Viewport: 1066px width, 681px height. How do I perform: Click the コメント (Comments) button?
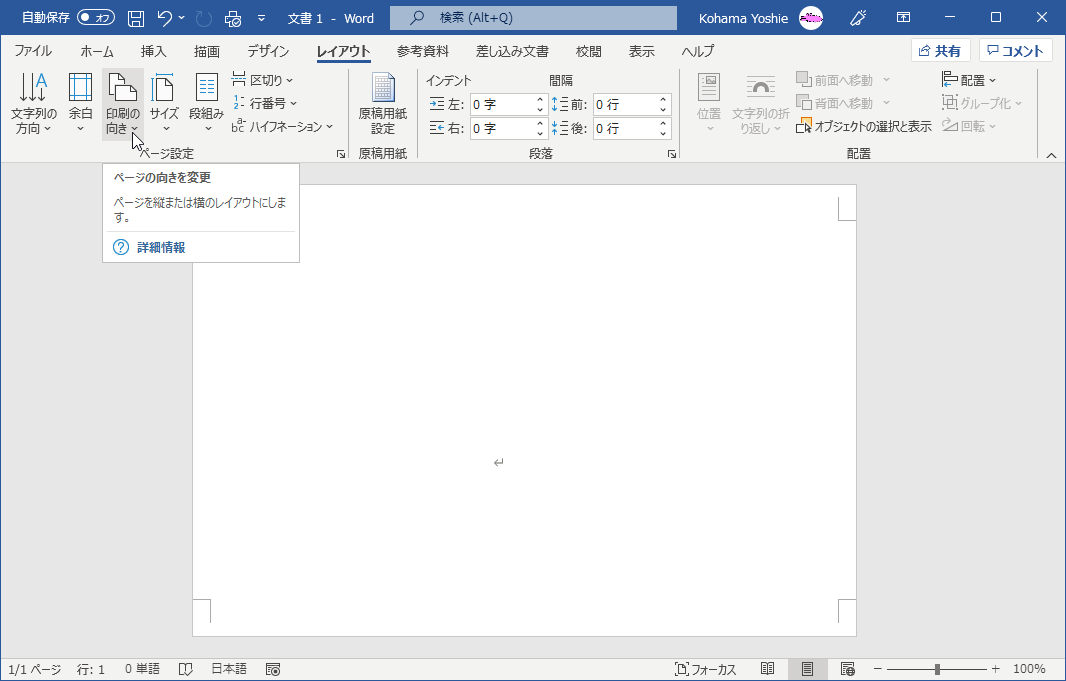1016,51
